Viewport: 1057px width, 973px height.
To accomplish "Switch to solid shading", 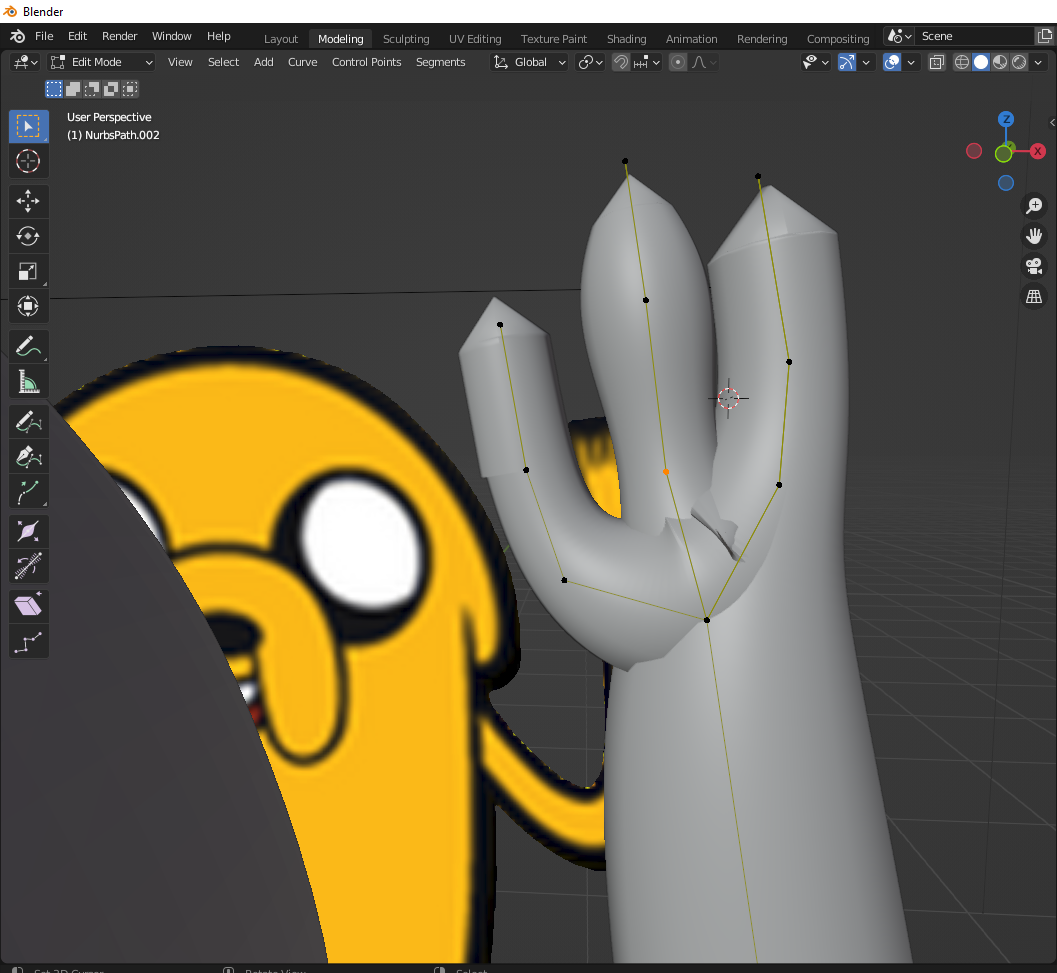I will click(x=981, y=63).
